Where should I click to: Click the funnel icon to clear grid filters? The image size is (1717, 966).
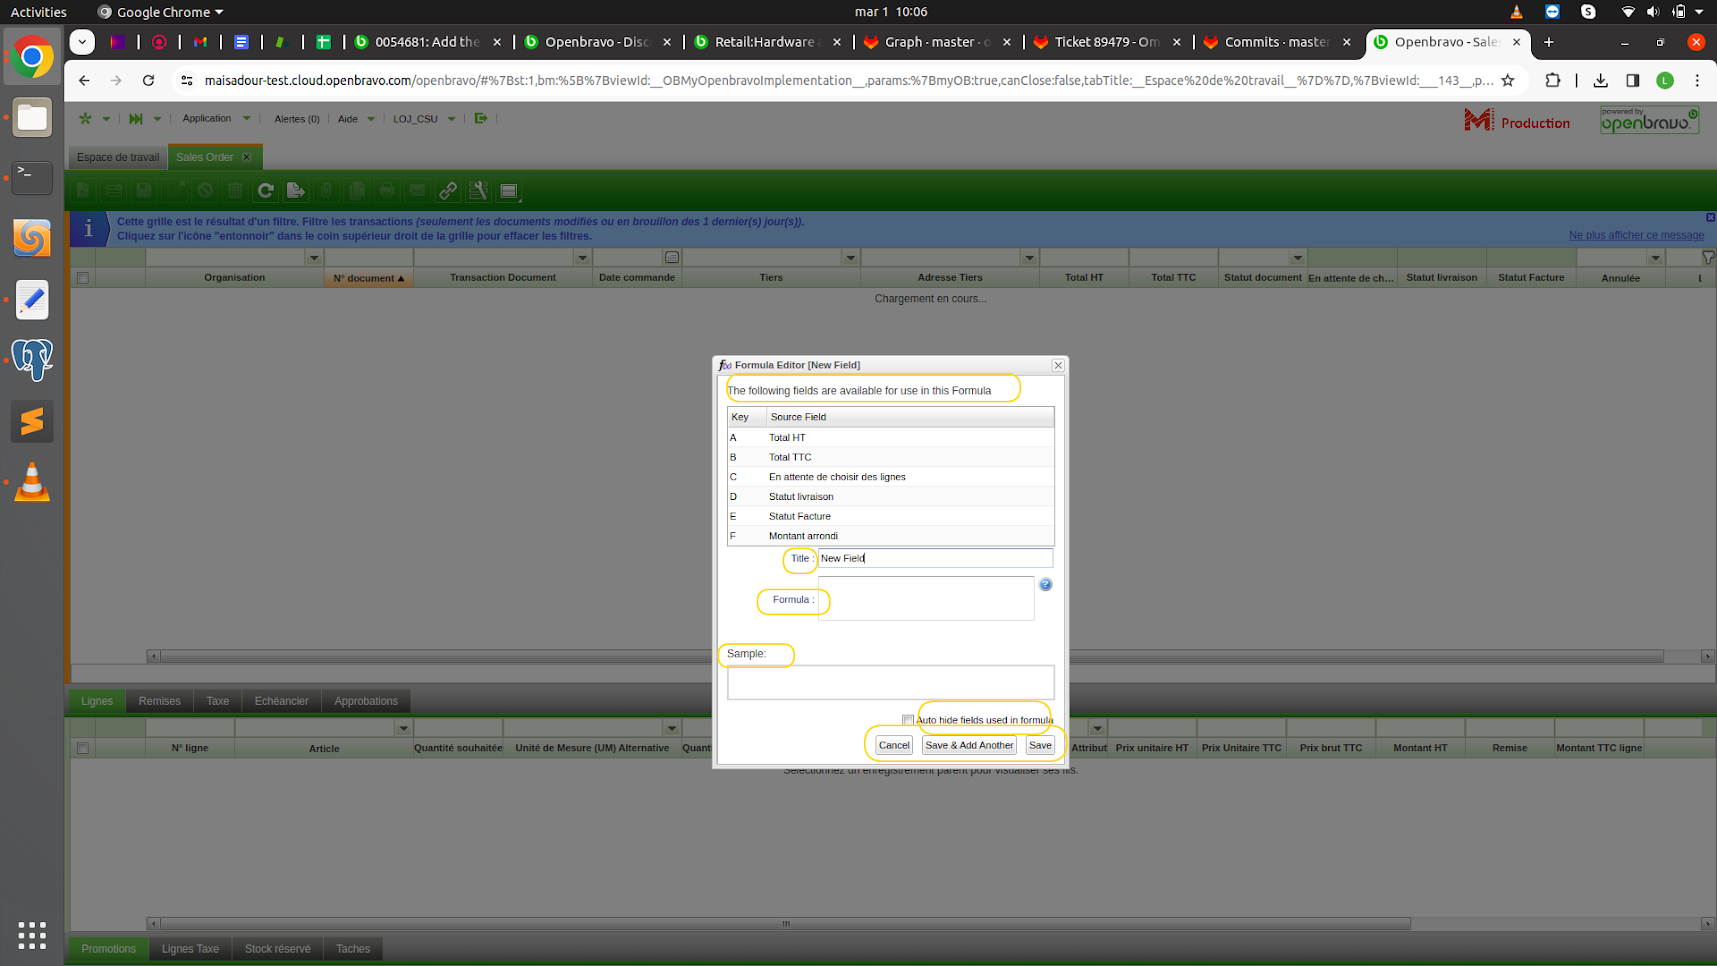click(1708, 258)
